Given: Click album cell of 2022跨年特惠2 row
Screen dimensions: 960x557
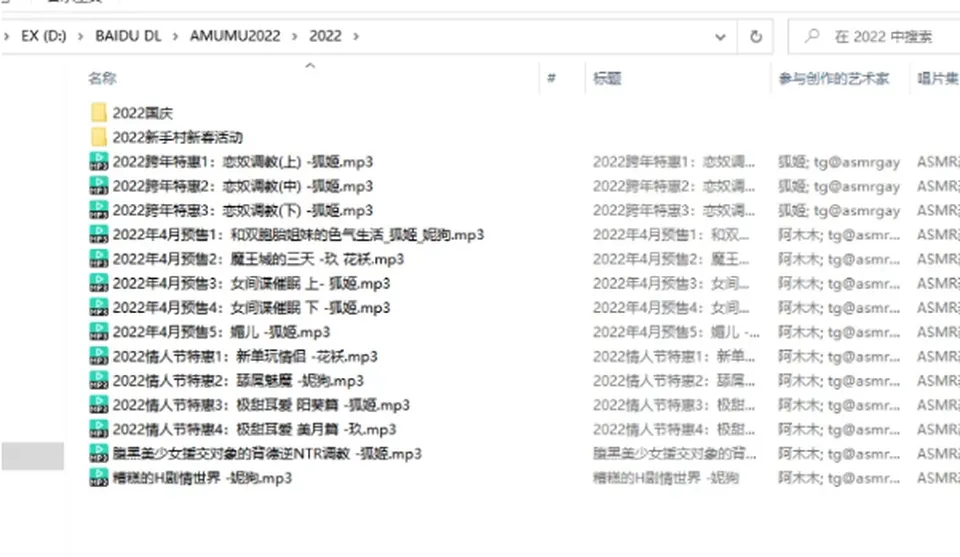Looking at the screenshot, I should click(x=938, y=186).
